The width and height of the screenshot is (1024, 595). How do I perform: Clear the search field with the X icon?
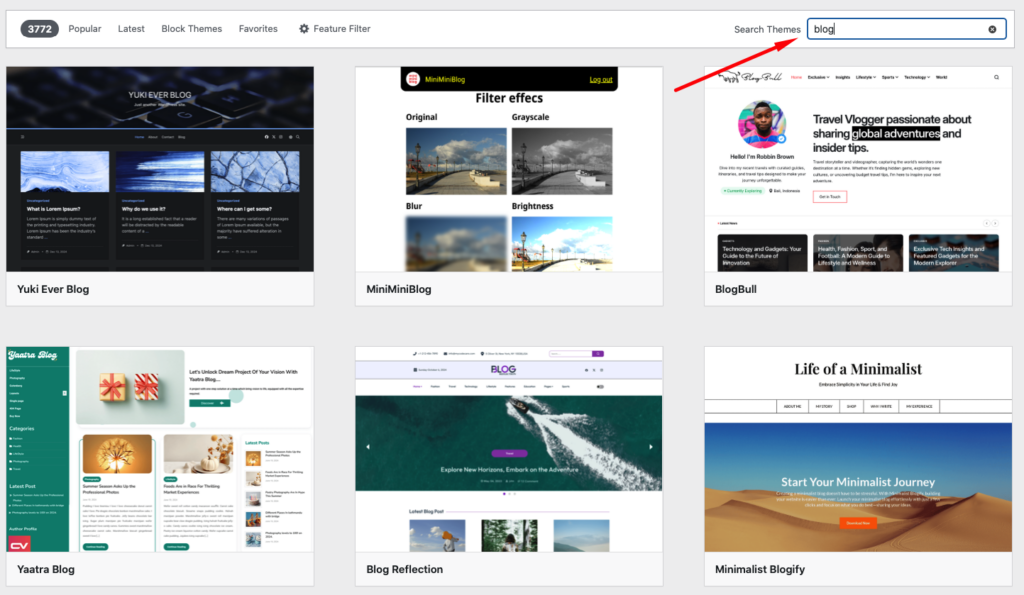tap(992, 29)
